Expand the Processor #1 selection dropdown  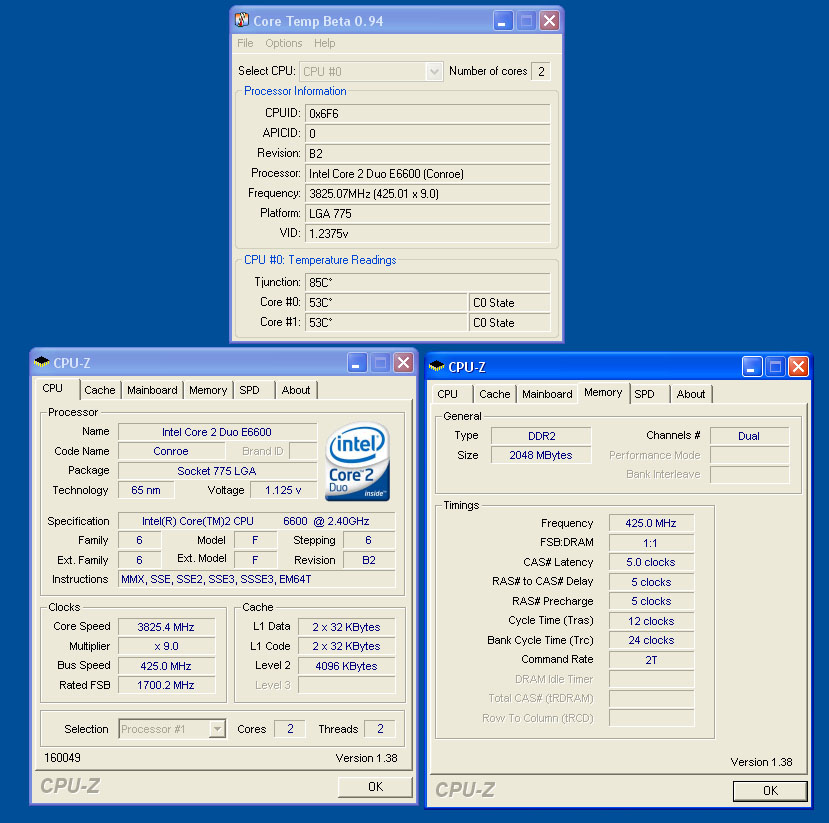[x=217, y=729]
